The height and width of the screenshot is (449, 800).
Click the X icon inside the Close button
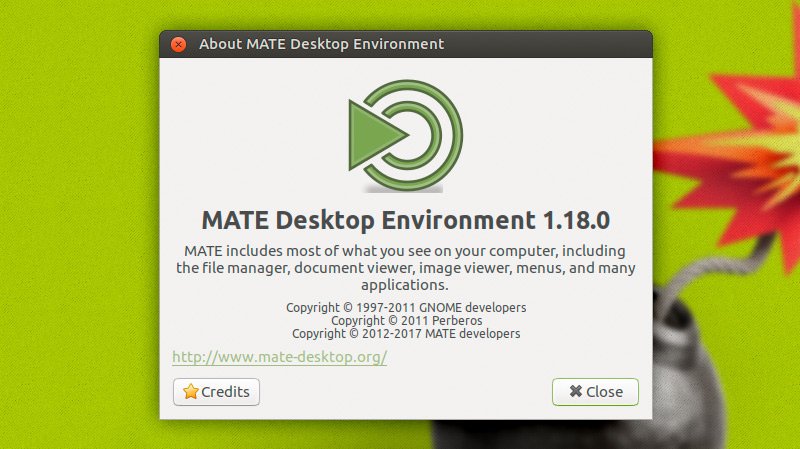point(575,392)
